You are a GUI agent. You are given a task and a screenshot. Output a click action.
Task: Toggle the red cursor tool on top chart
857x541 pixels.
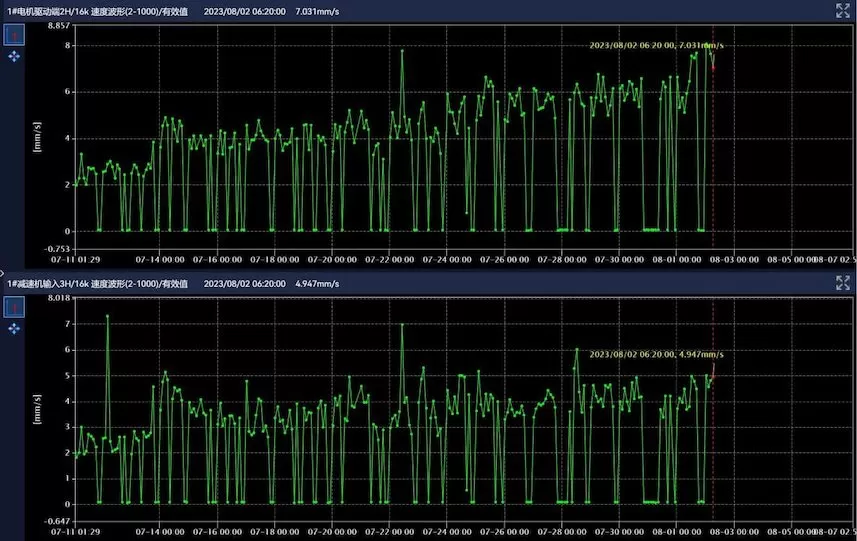pyautogui.click(x=14, y=35)
